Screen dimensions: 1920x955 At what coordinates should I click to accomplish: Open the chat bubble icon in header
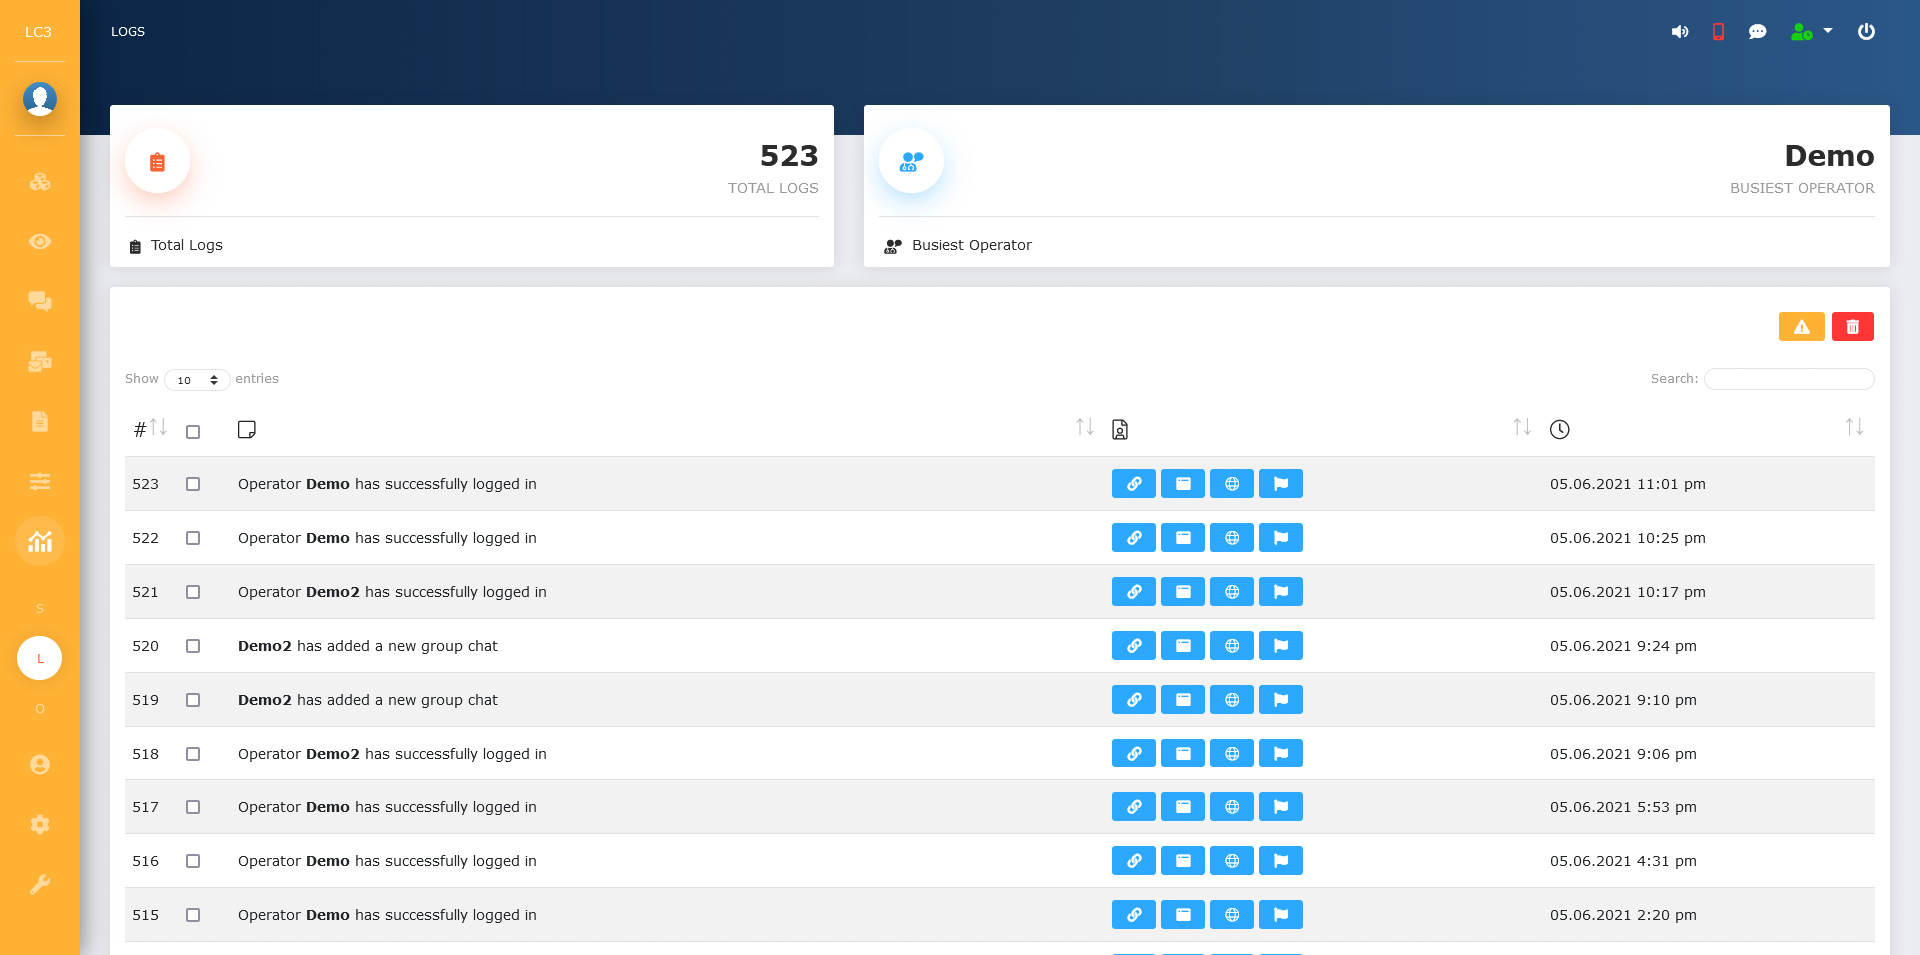1757,32
